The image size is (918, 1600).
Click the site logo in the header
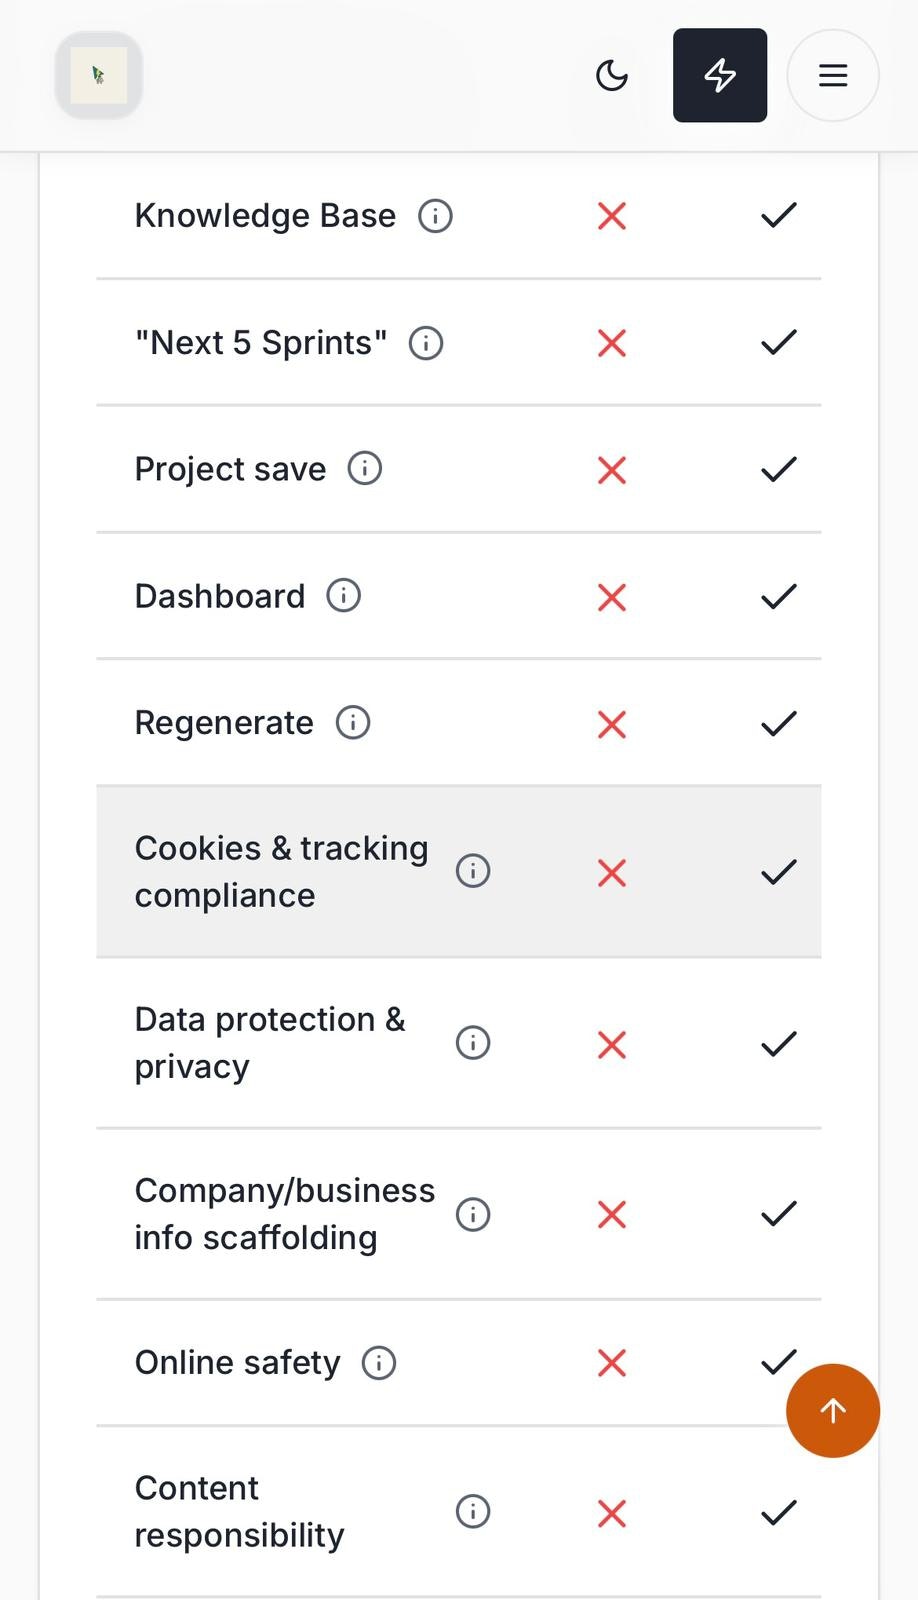click(99, 76)
